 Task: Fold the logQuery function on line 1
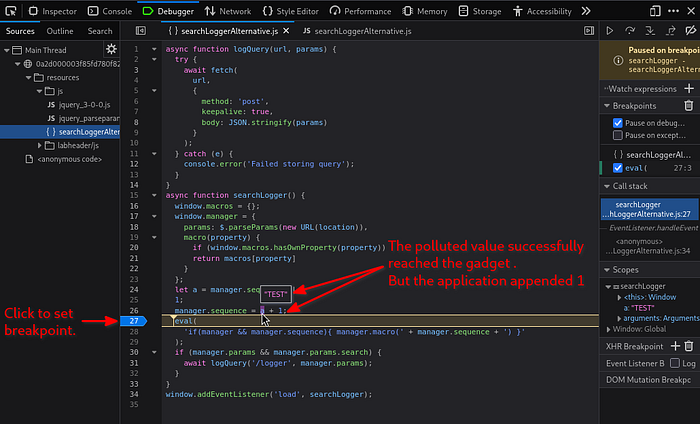(154, 49)
